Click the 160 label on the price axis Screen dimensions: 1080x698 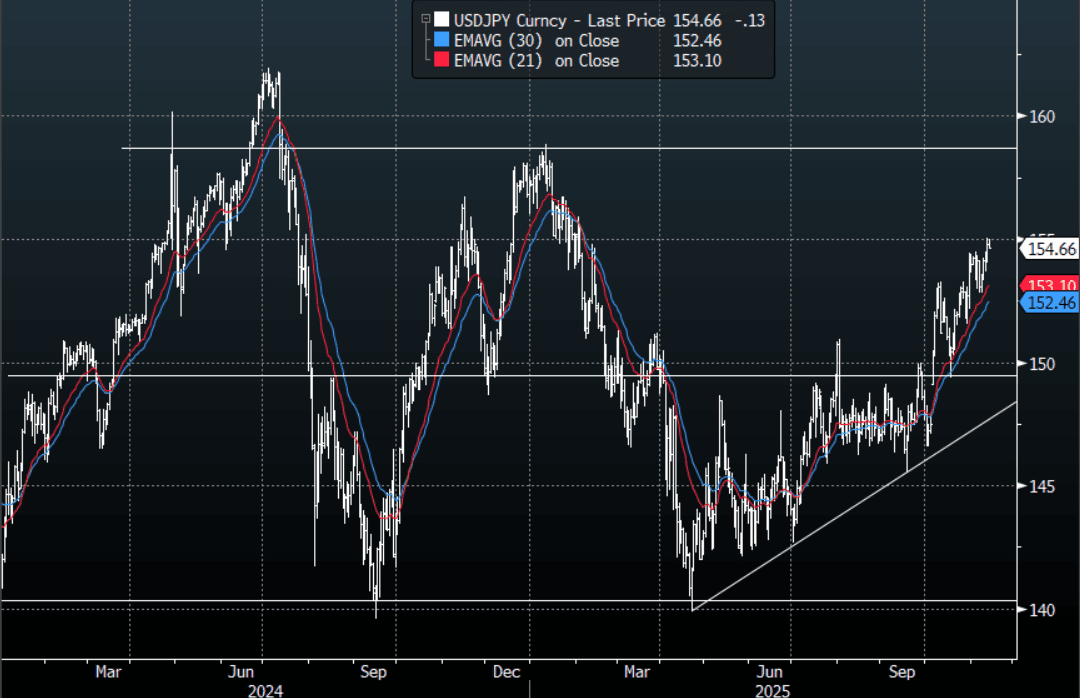pos(1042,116)
